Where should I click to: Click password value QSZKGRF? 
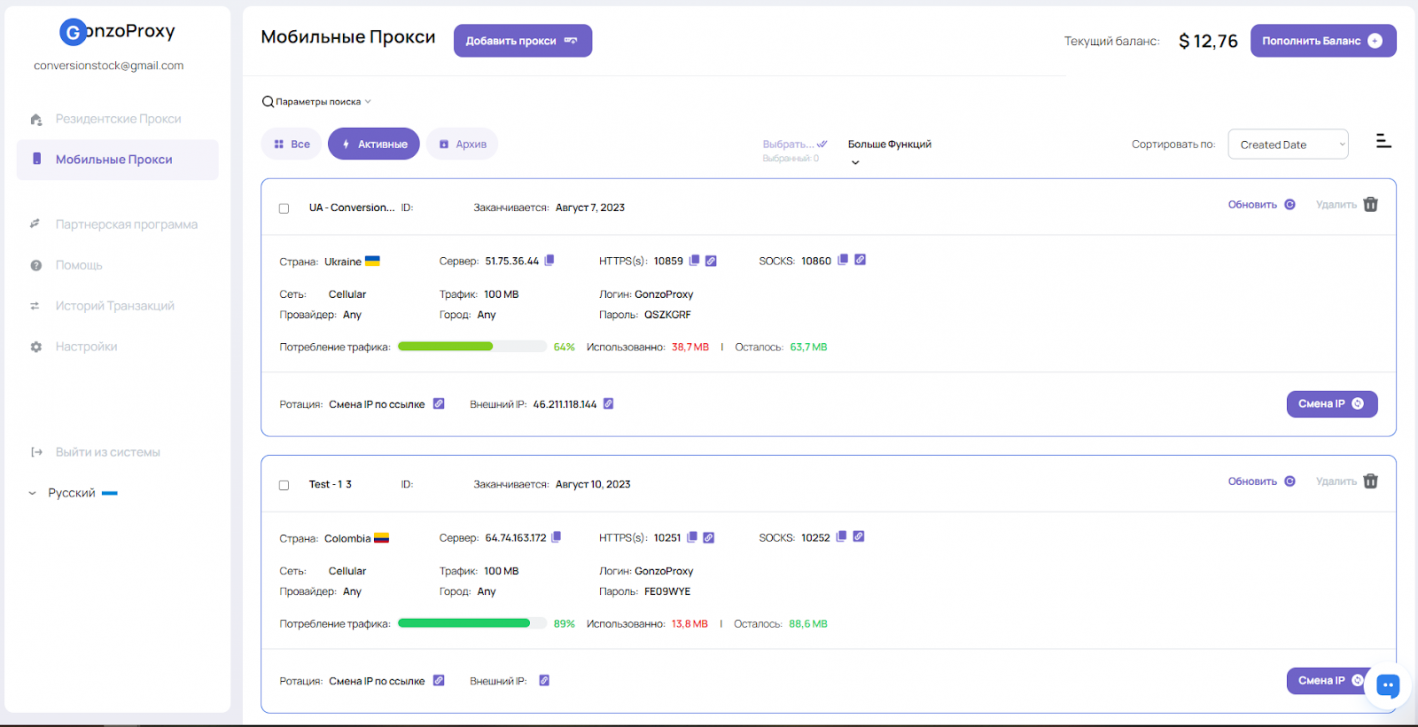coord(668,315)
